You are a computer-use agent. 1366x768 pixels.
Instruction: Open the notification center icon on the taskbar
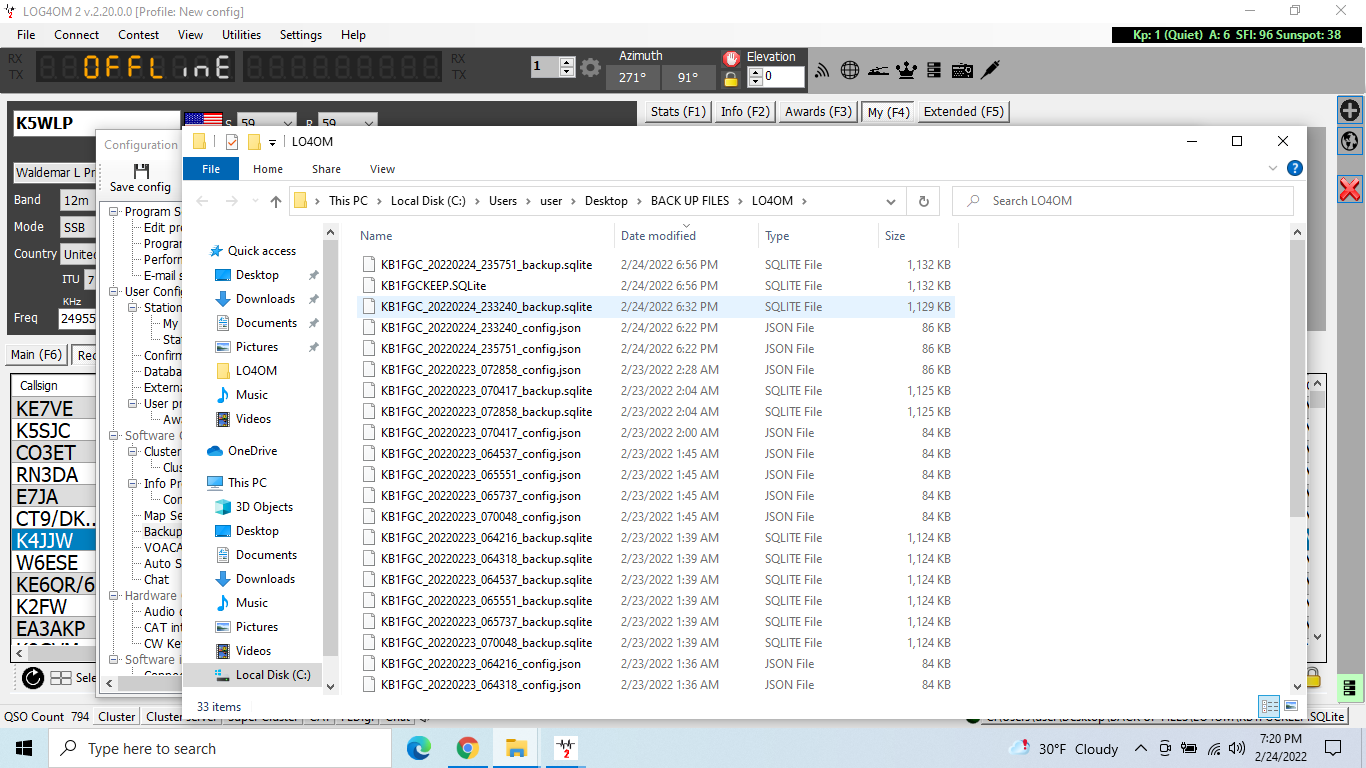(x=1333, y=748)
